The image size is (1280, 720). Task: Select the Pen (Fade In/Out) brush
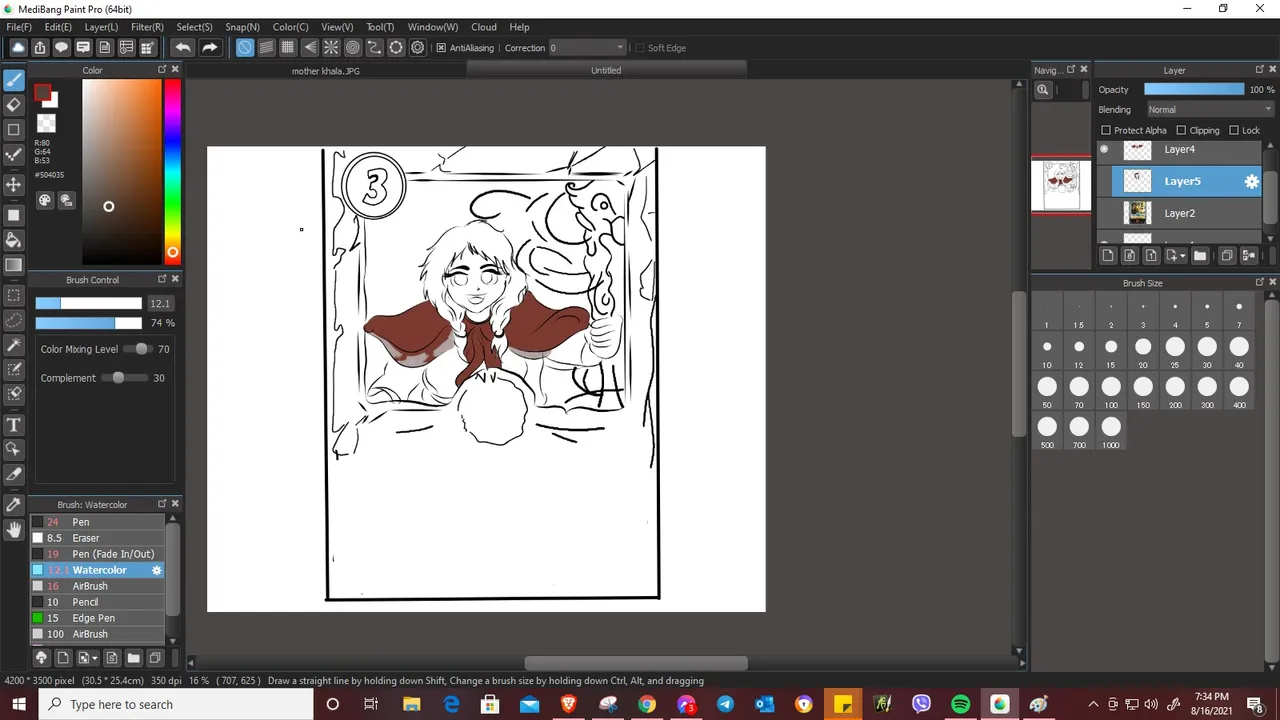click(x=97, y=554)
